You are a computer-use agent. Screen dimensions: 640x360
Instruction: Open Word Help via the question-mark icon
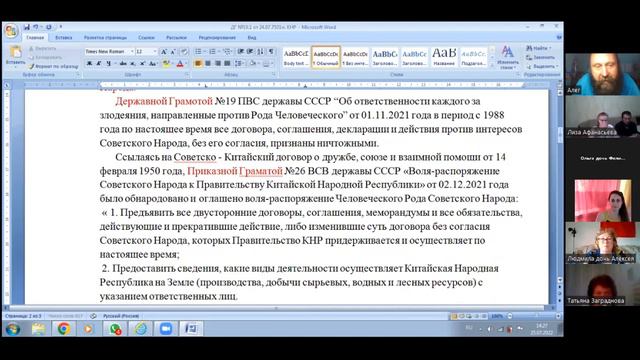(559, 37)
